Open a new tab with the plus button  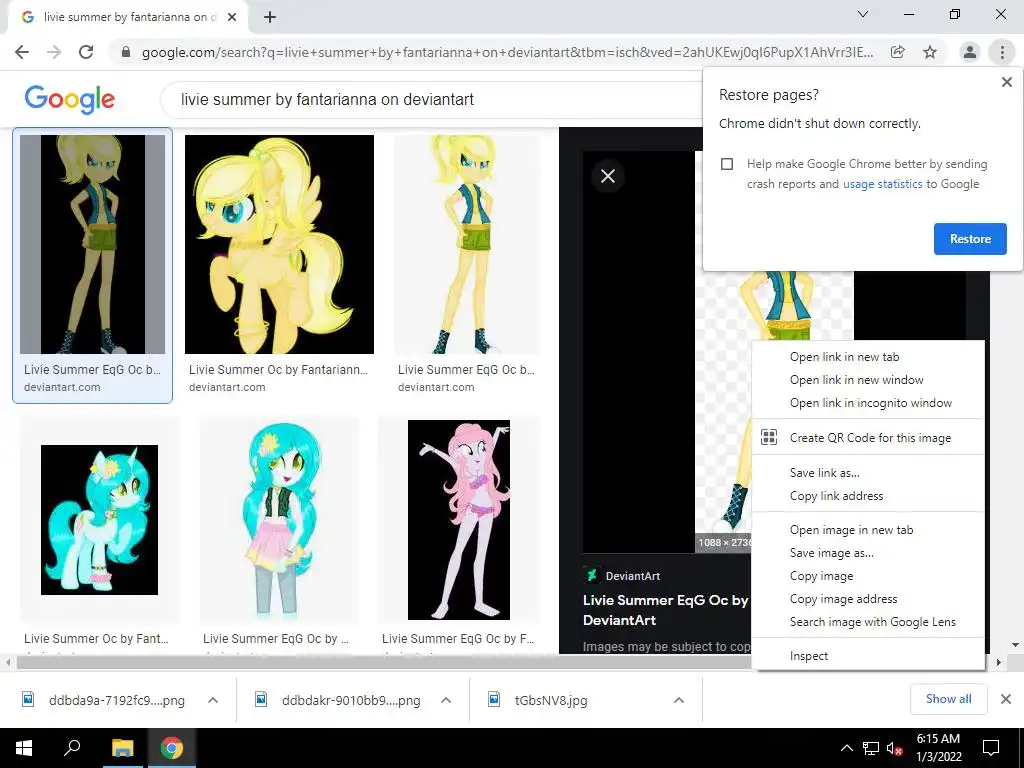(270, 17)
